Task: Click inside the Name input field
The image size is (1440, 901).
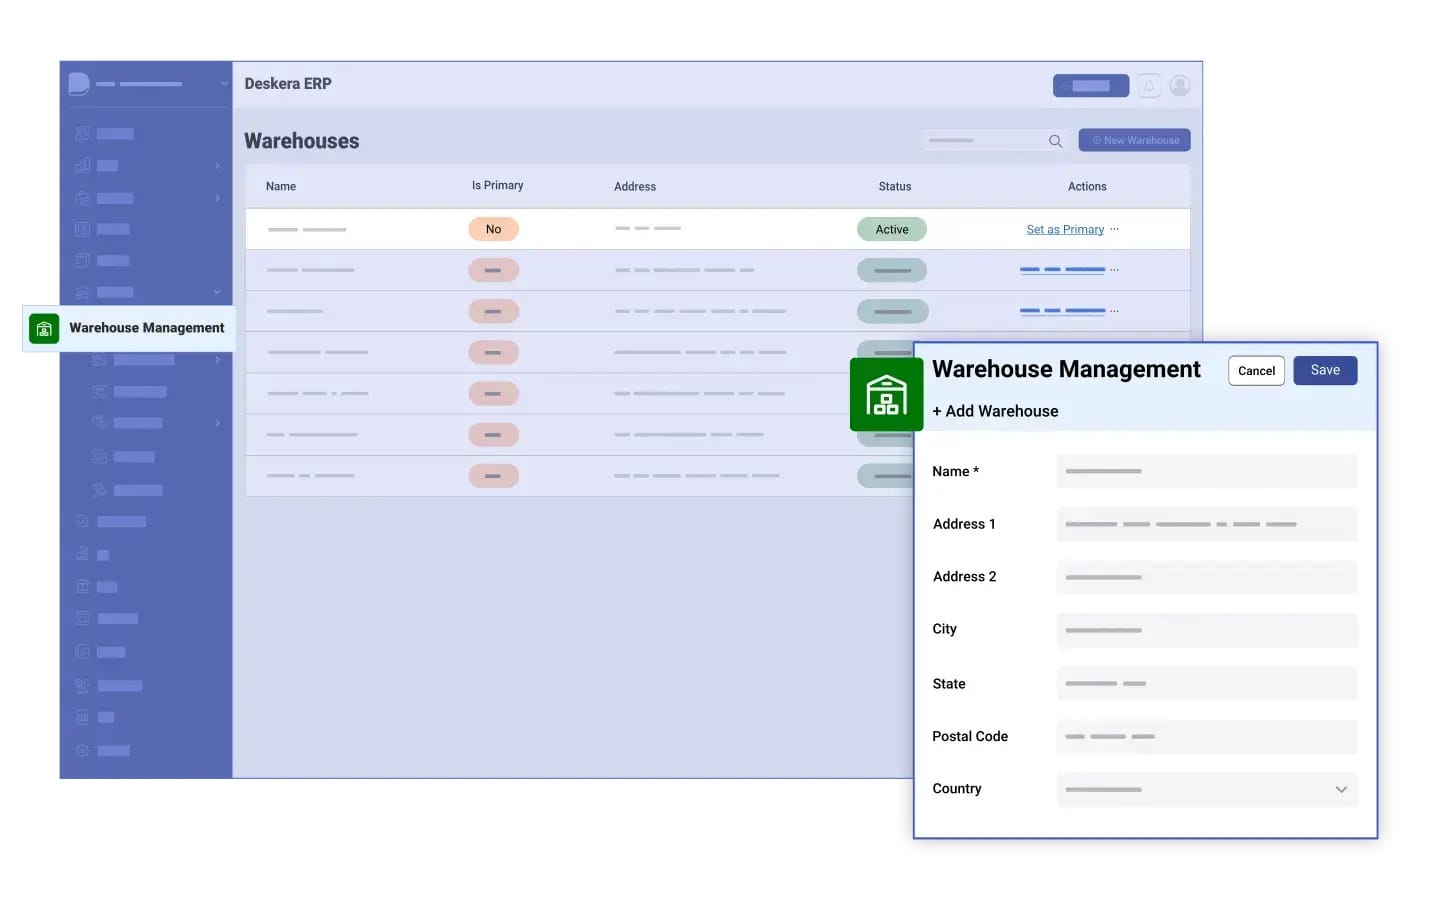Action: pos(1206,471)
